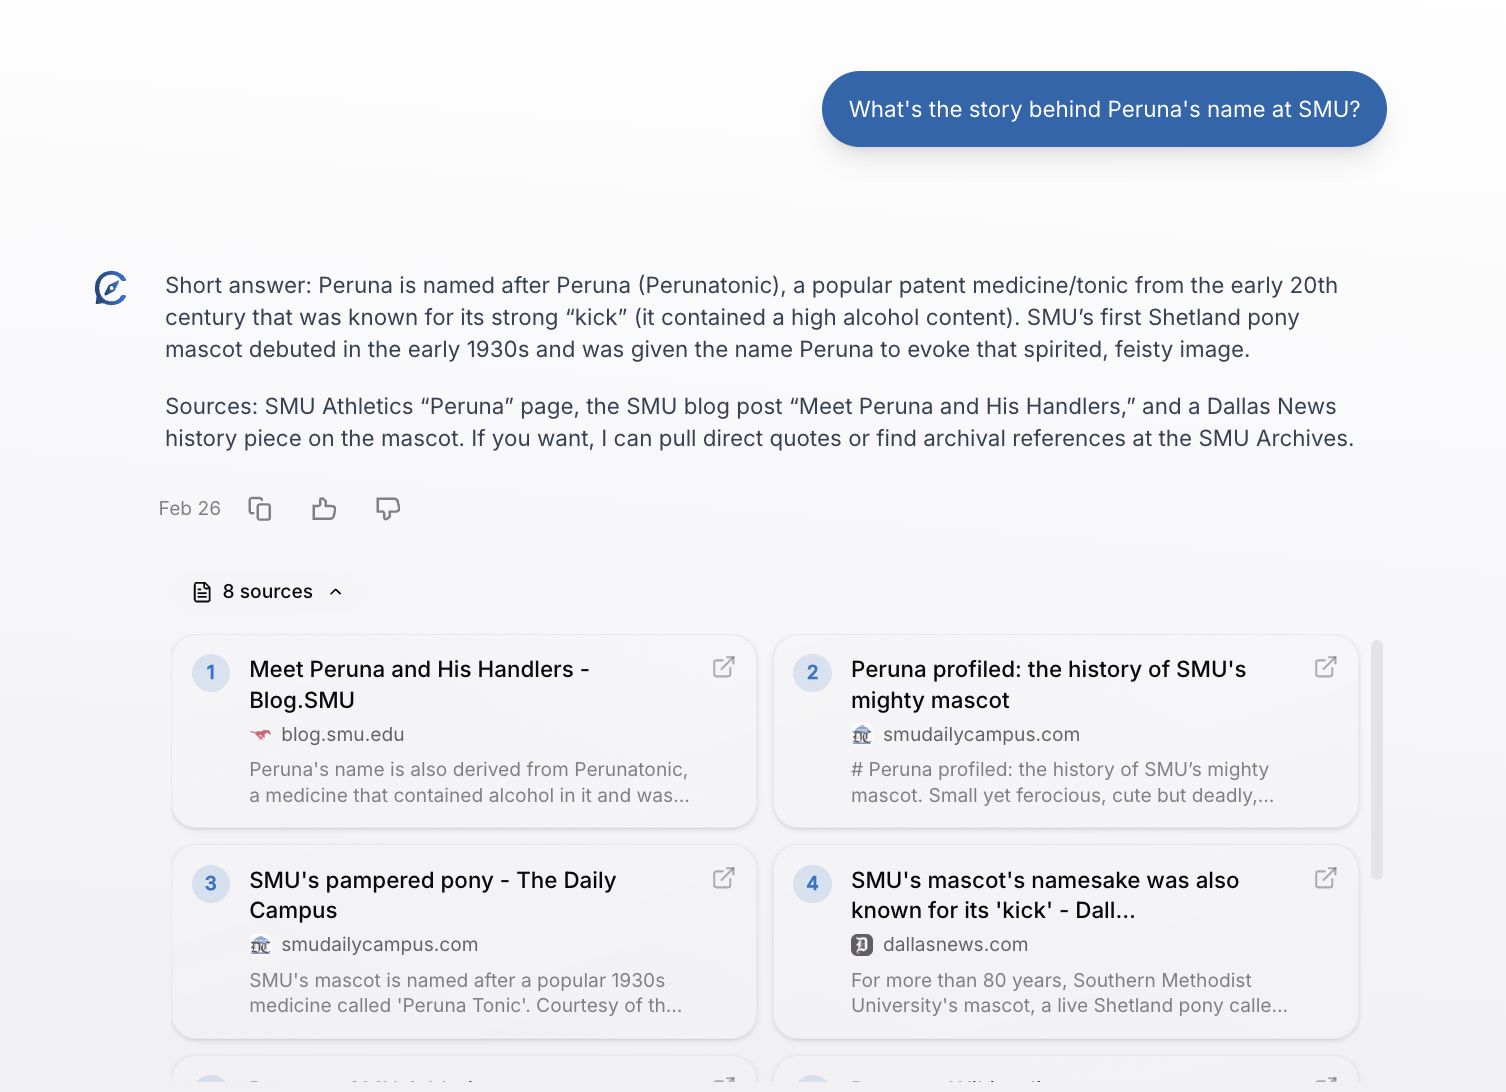Viewport: 1506px width, 1092px height.
Task: Click the document icon beside 8 sources
Action: (202, 592)
